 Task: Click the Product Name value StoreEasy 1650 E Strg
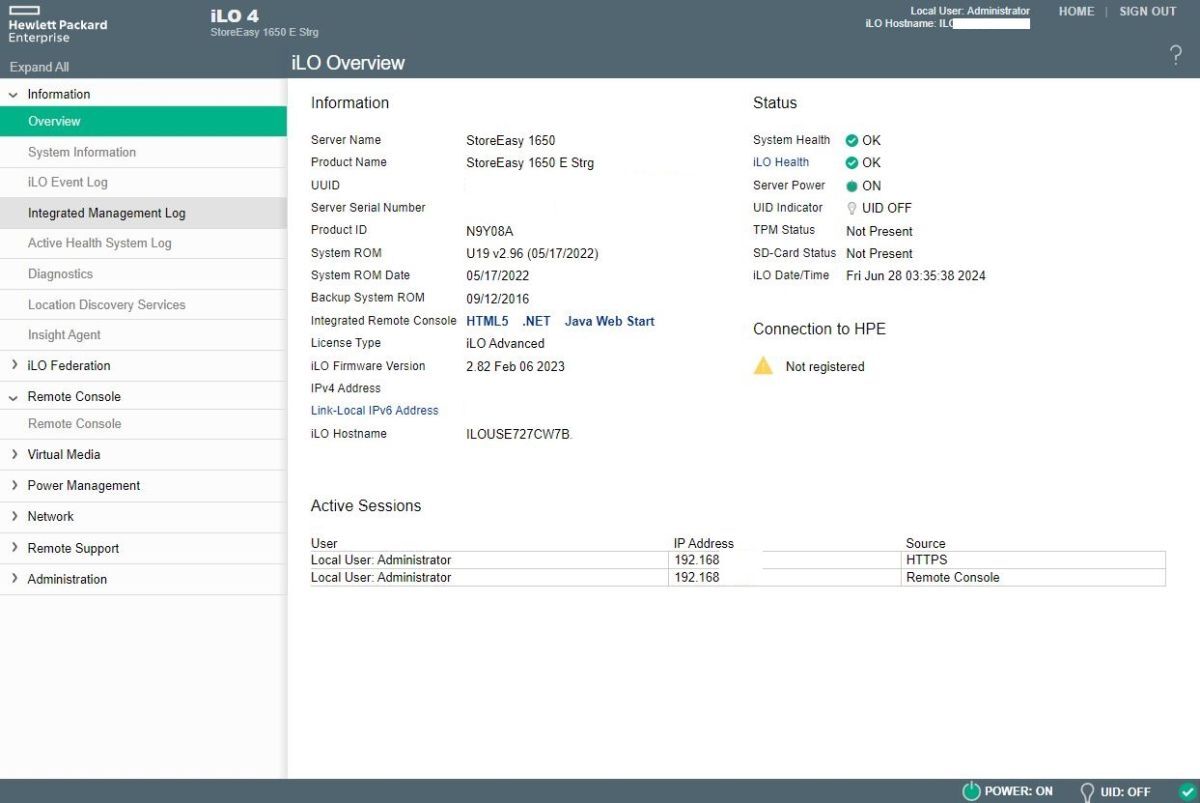530,163
